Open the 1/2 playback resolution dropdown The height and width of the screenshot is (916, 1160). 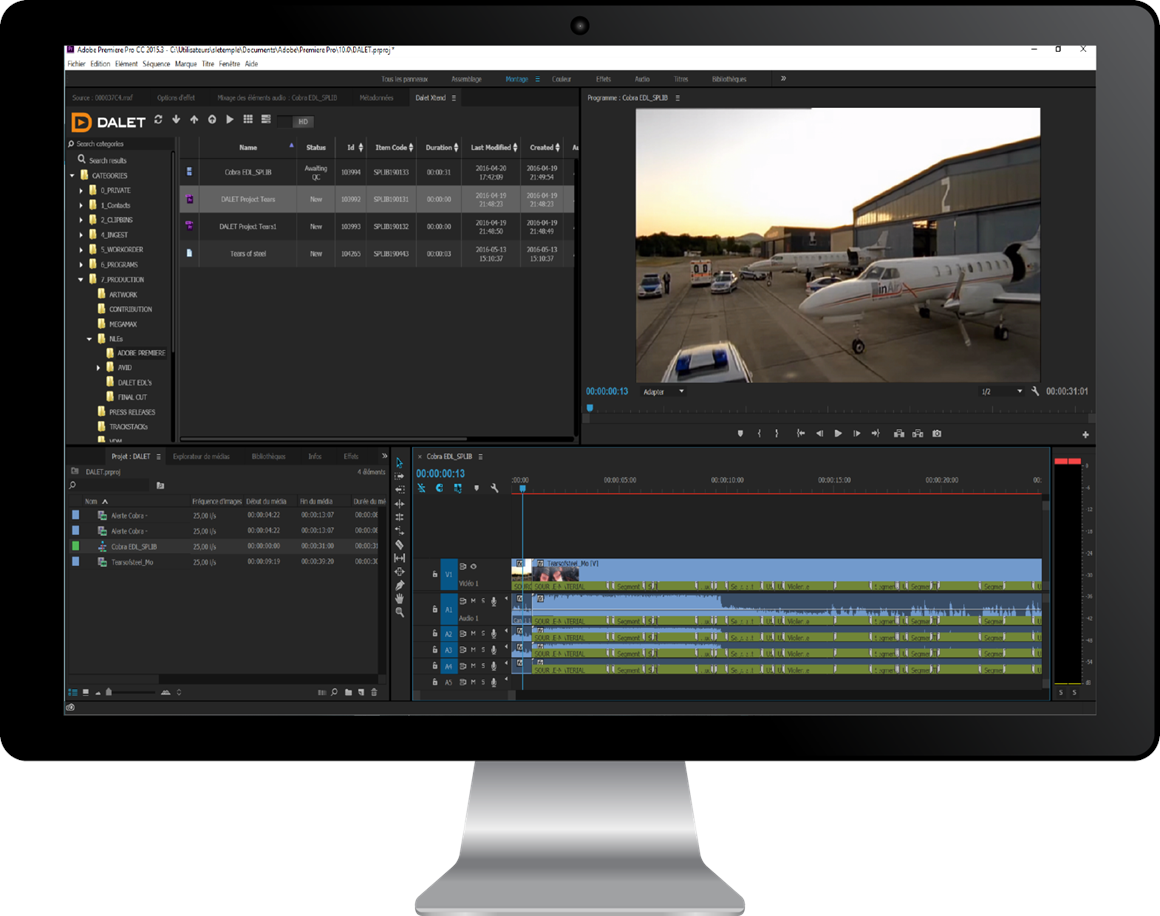point(1001,391)
